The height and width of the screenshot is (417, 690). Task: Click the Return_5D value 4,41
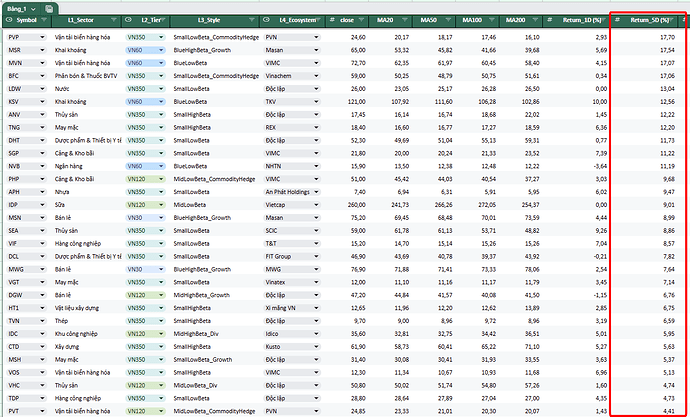click(x=668, y=411)
